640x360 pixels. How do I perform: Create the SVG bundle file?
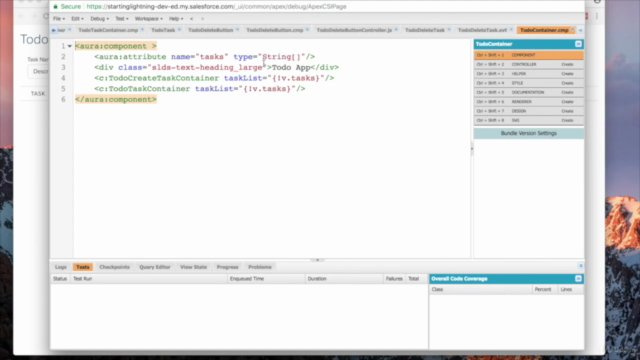567,120
